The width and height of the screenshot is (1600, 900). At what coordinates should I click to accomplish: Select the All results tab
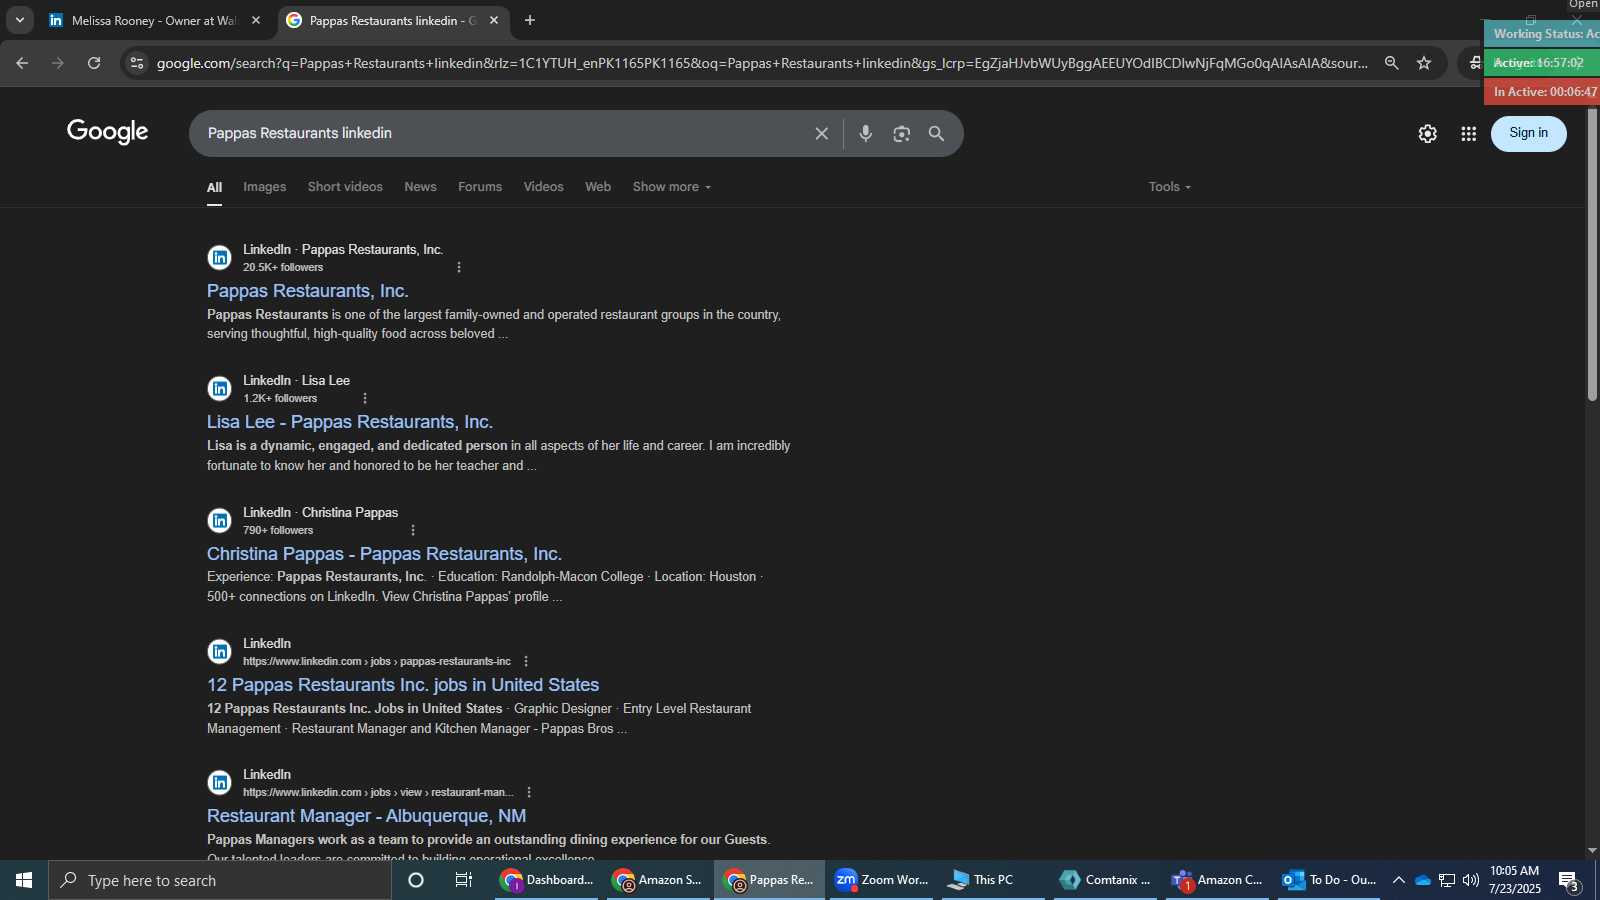[214, 187]
